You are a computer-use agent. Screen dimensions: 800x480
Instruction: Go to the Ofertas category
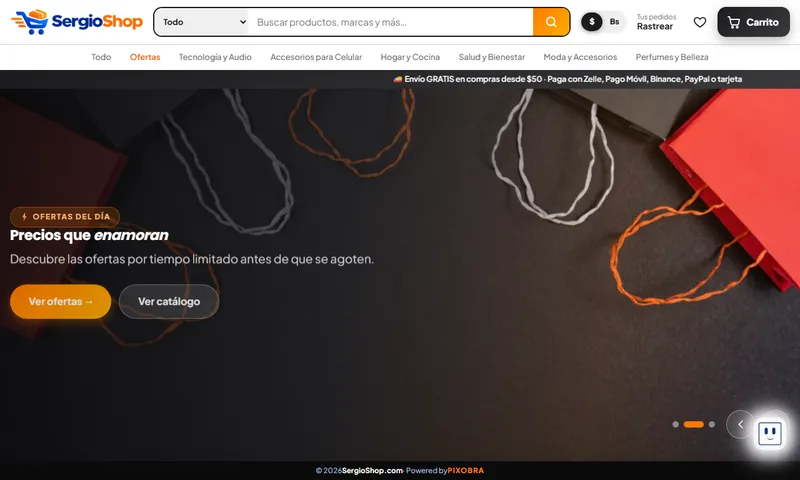point(145,57)
